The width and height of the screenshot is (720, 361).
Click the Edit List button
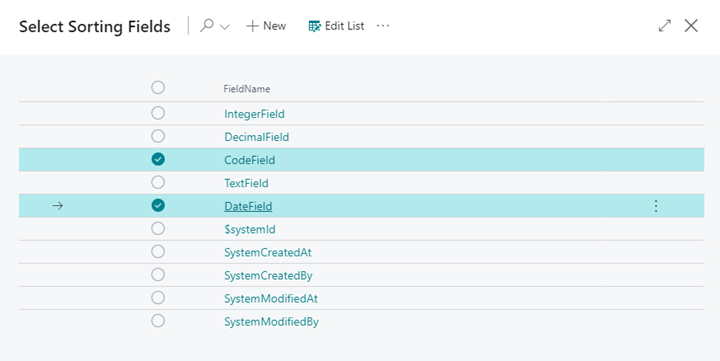[x=337, y=26]
